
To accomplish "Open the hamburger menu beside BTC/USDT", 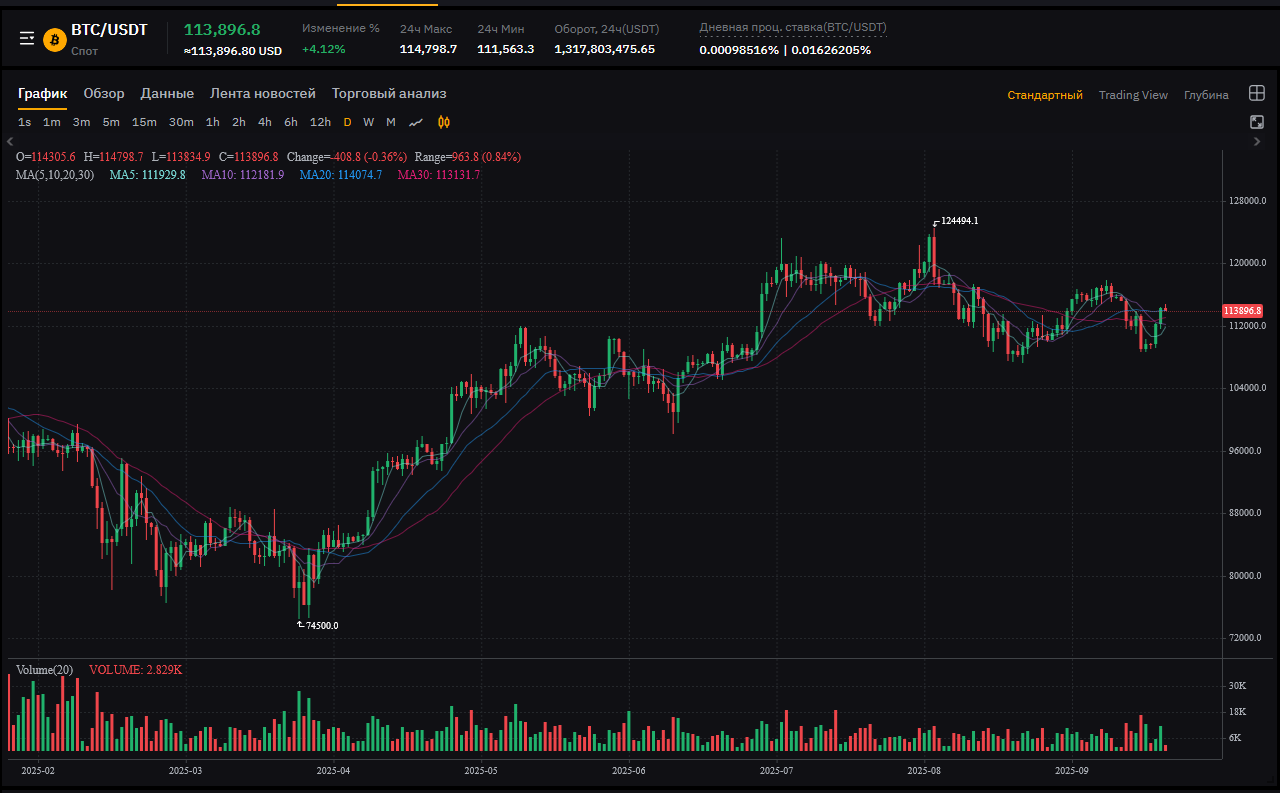I will (27, 38).
